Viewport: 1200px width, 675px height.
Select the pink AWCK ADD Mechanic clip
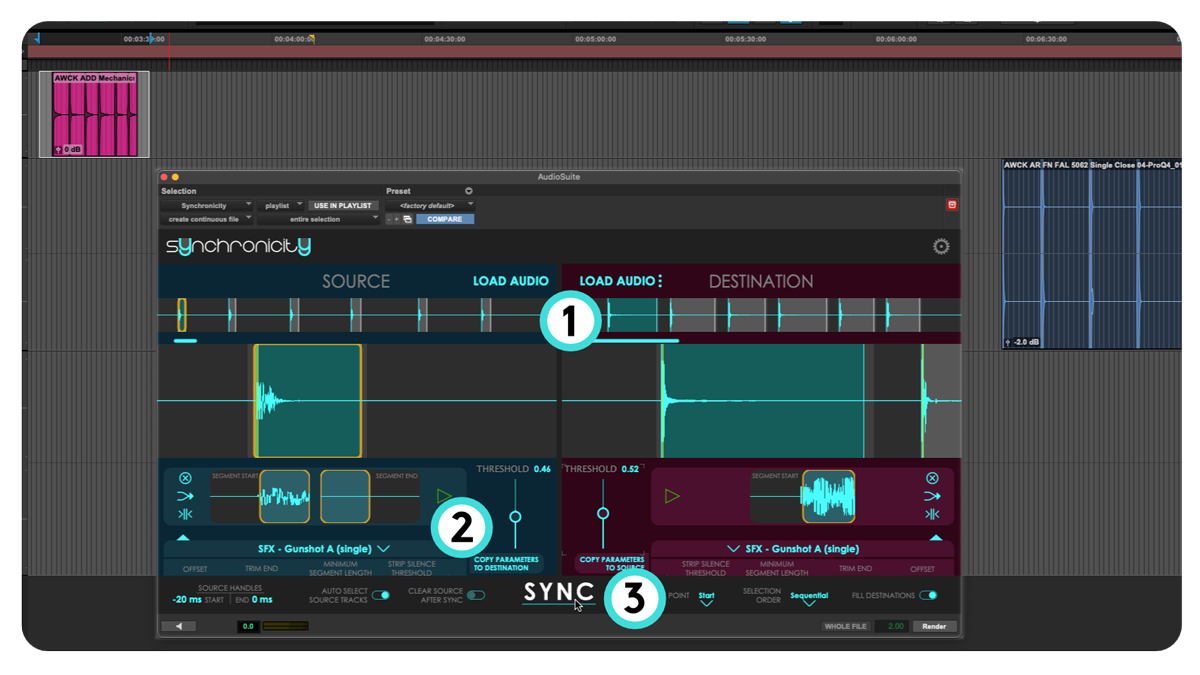(x=94, y=114)
